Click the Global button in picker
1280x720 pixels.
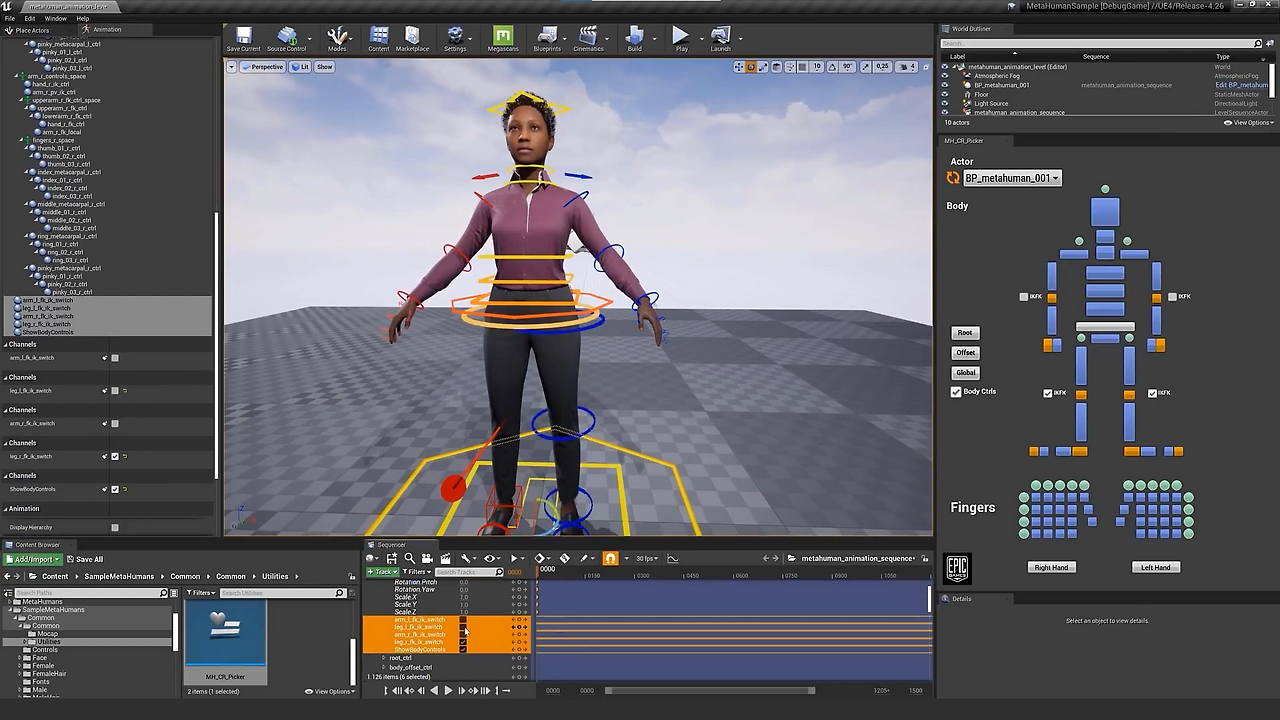coord(965,372)
